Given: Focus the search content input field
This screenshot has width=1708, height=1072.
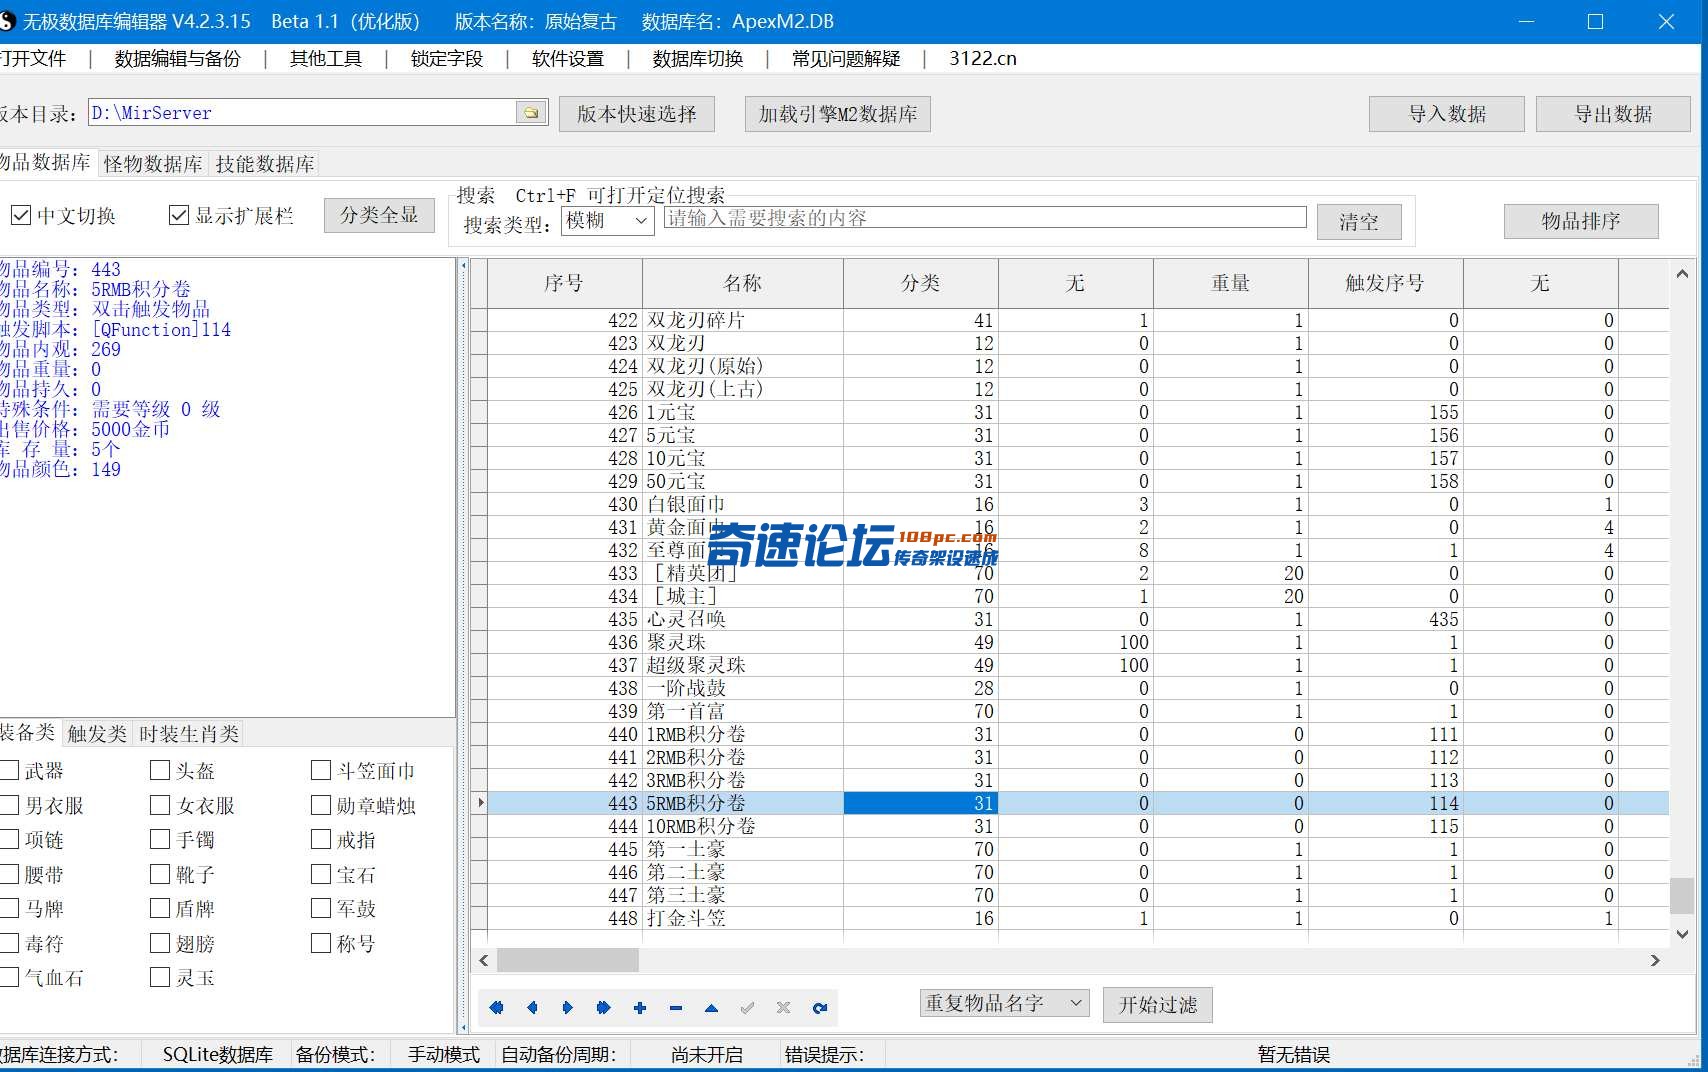Looking at the screenshot, I should [x=985, y=218].
